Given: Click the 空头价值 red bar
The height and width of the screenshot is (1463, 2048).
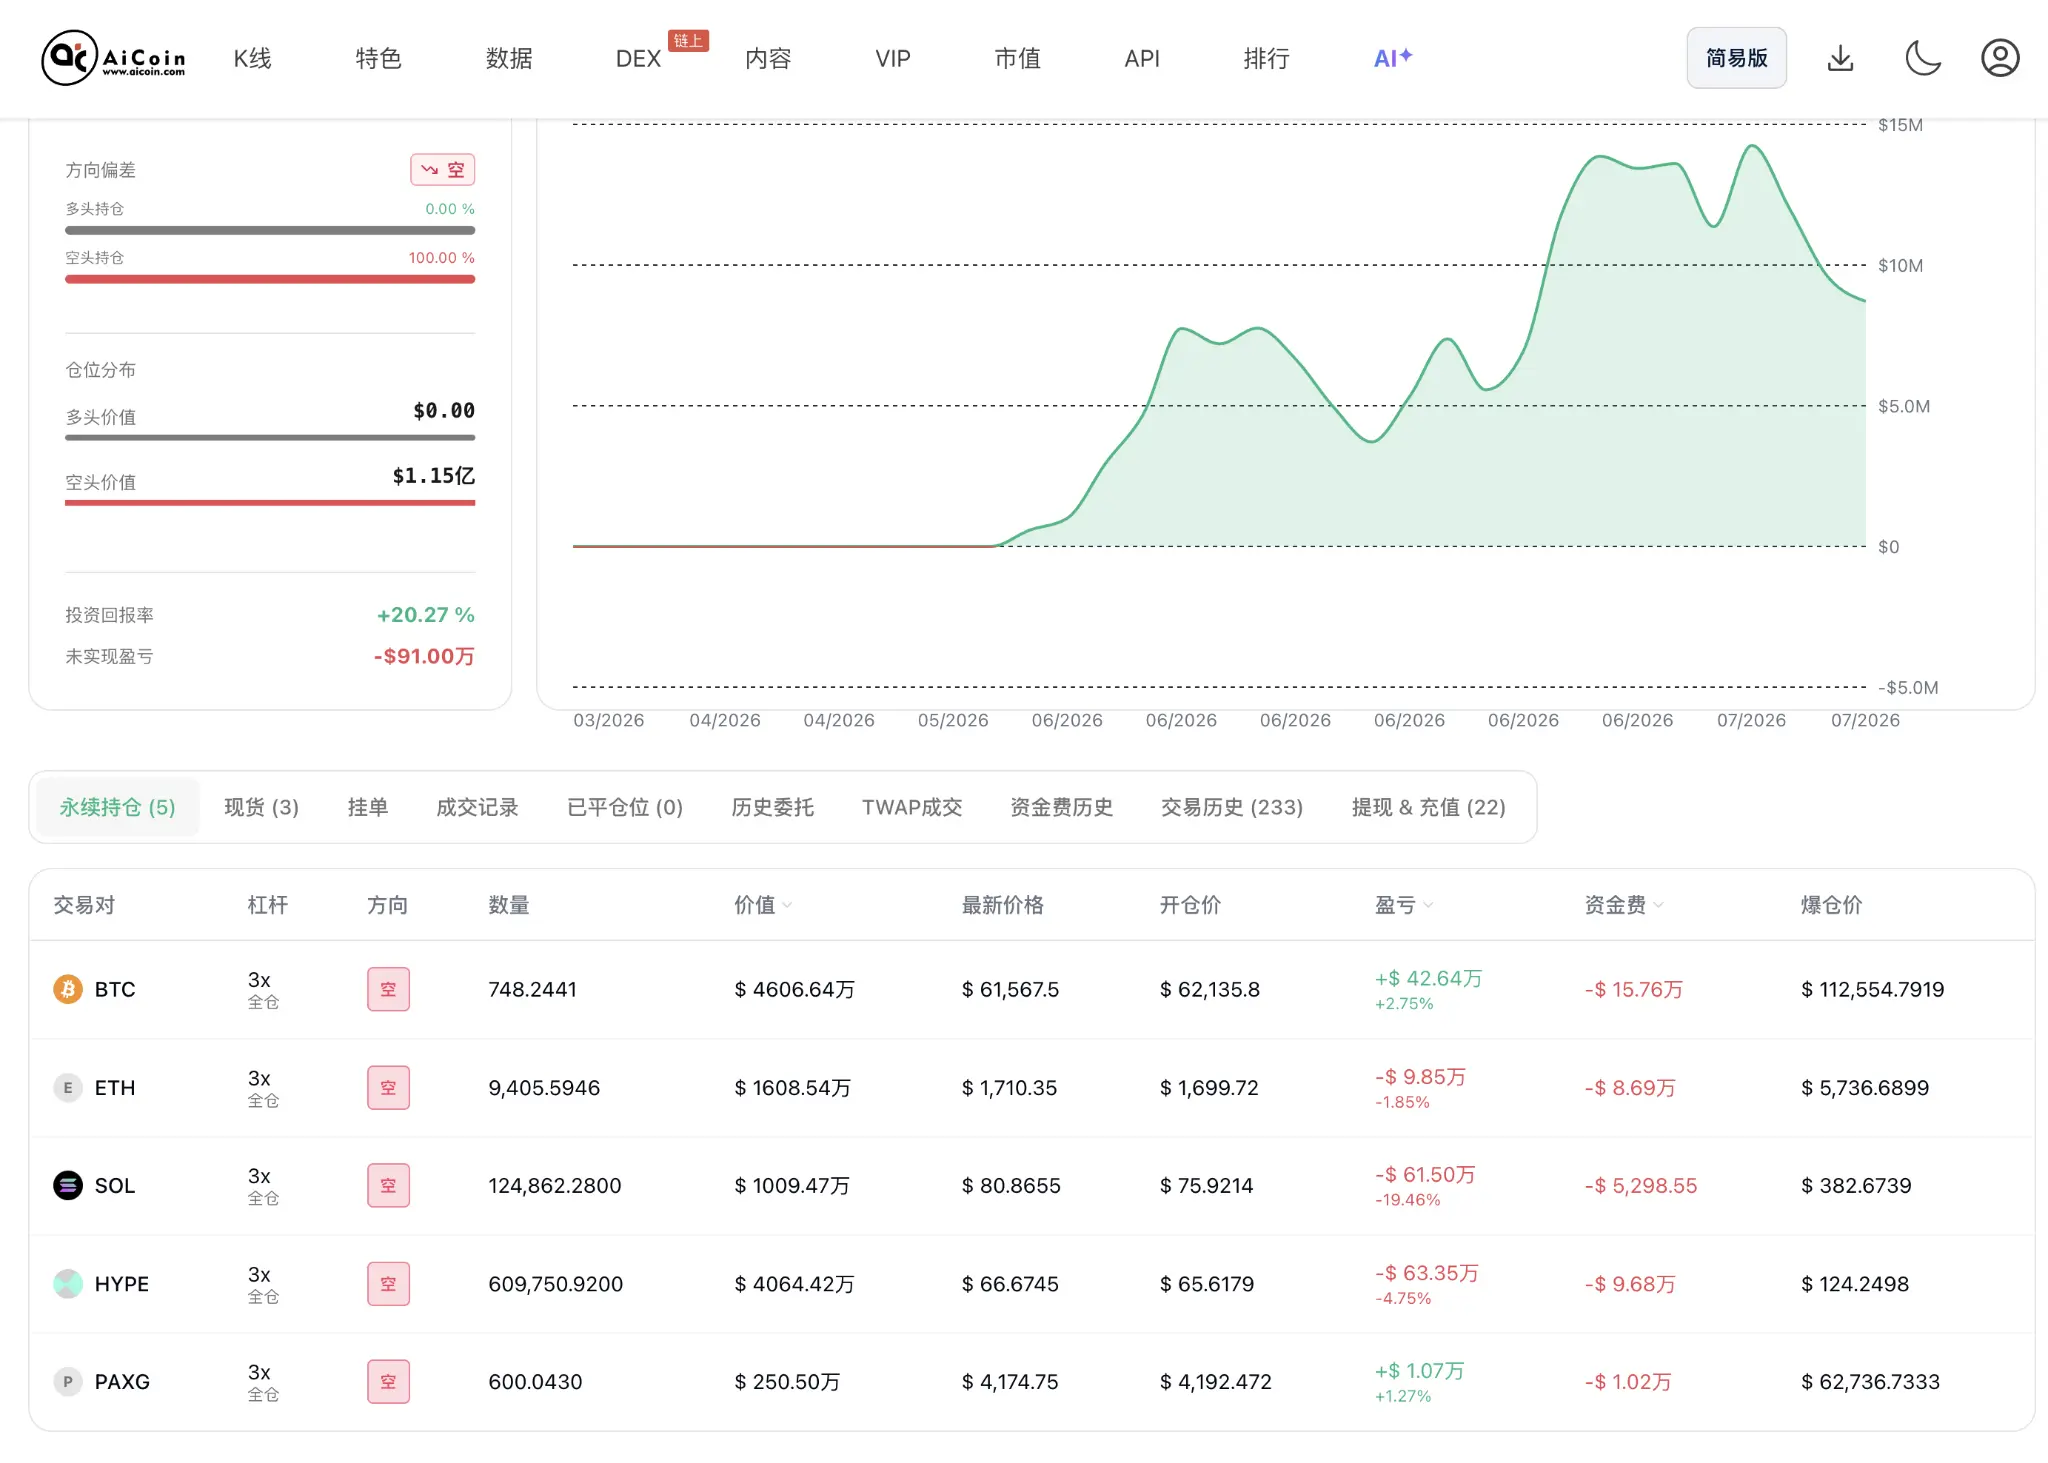Looking at the screenshot, I should pos(270,503).
